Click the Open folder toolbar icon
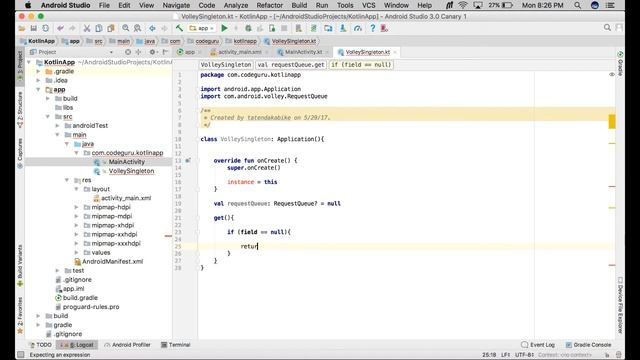Image resolution: width=640 pixels, height=360 pixels. pos(22,28)
